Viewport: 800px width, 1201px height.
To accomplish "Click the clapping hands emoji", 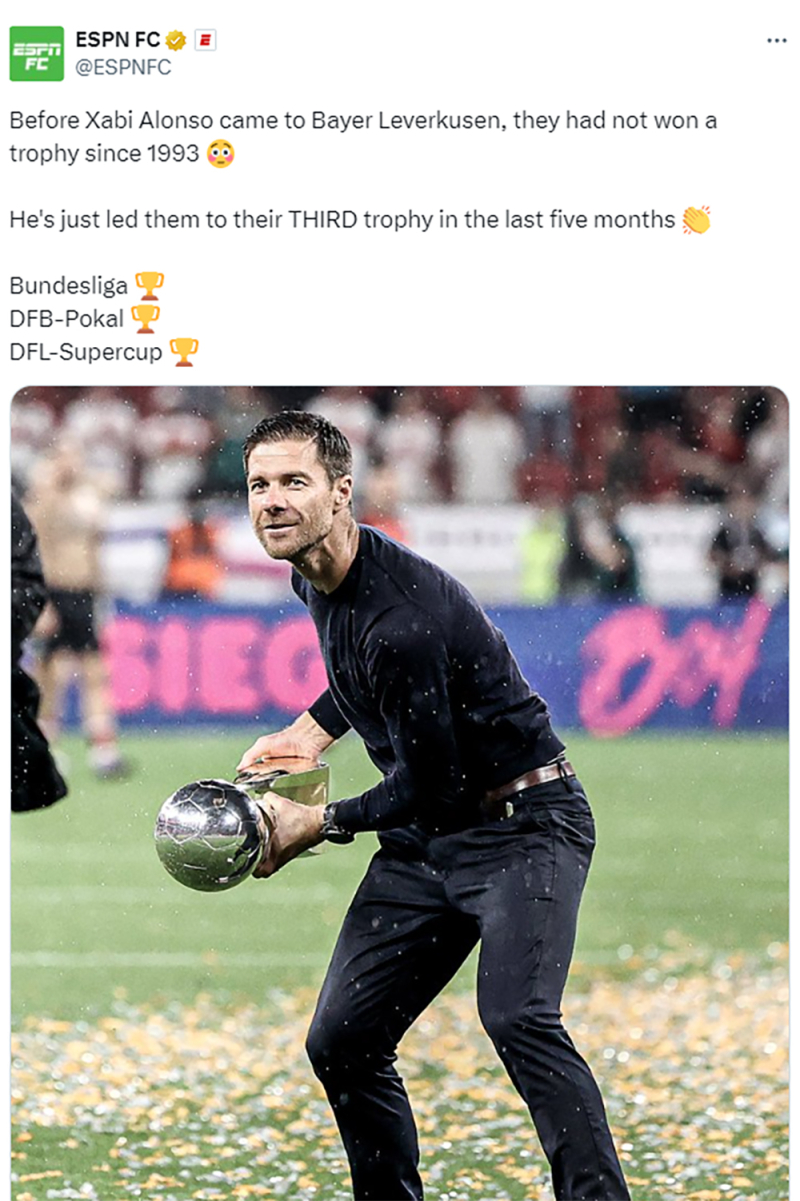I will [x=696, y=219].
